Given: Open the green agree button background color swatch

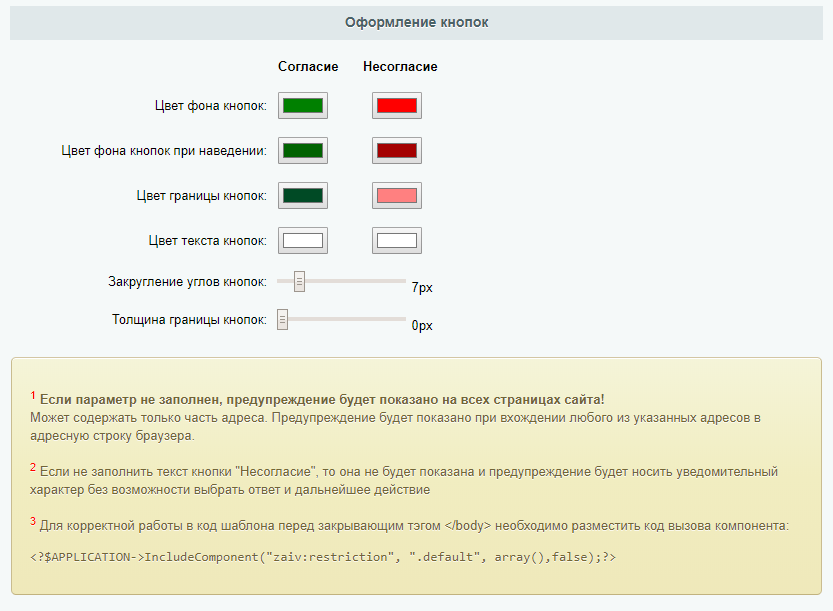Looking at the screenshot, I should [303, 105].
